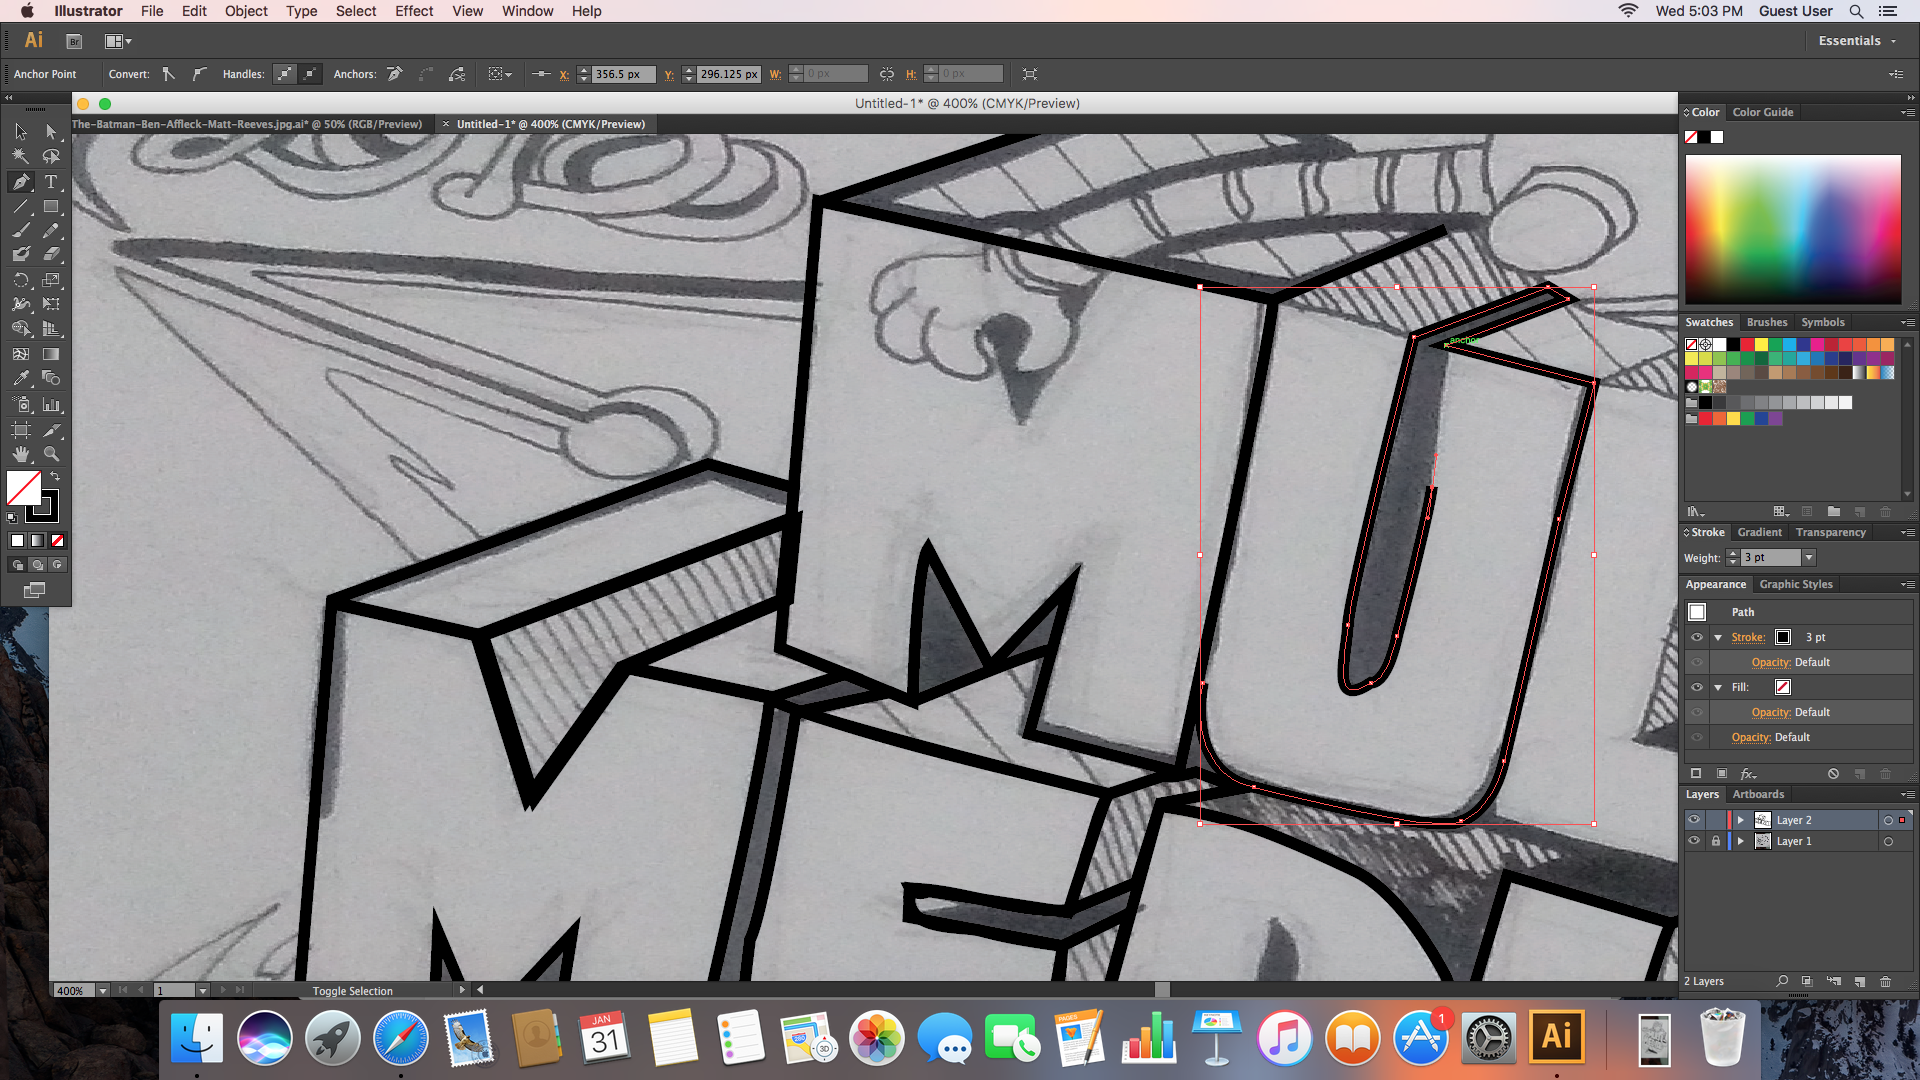This screenshot has height=1080, width=1920.
Task: Expand Layer 1 contents
Action: pos(1741,841)
